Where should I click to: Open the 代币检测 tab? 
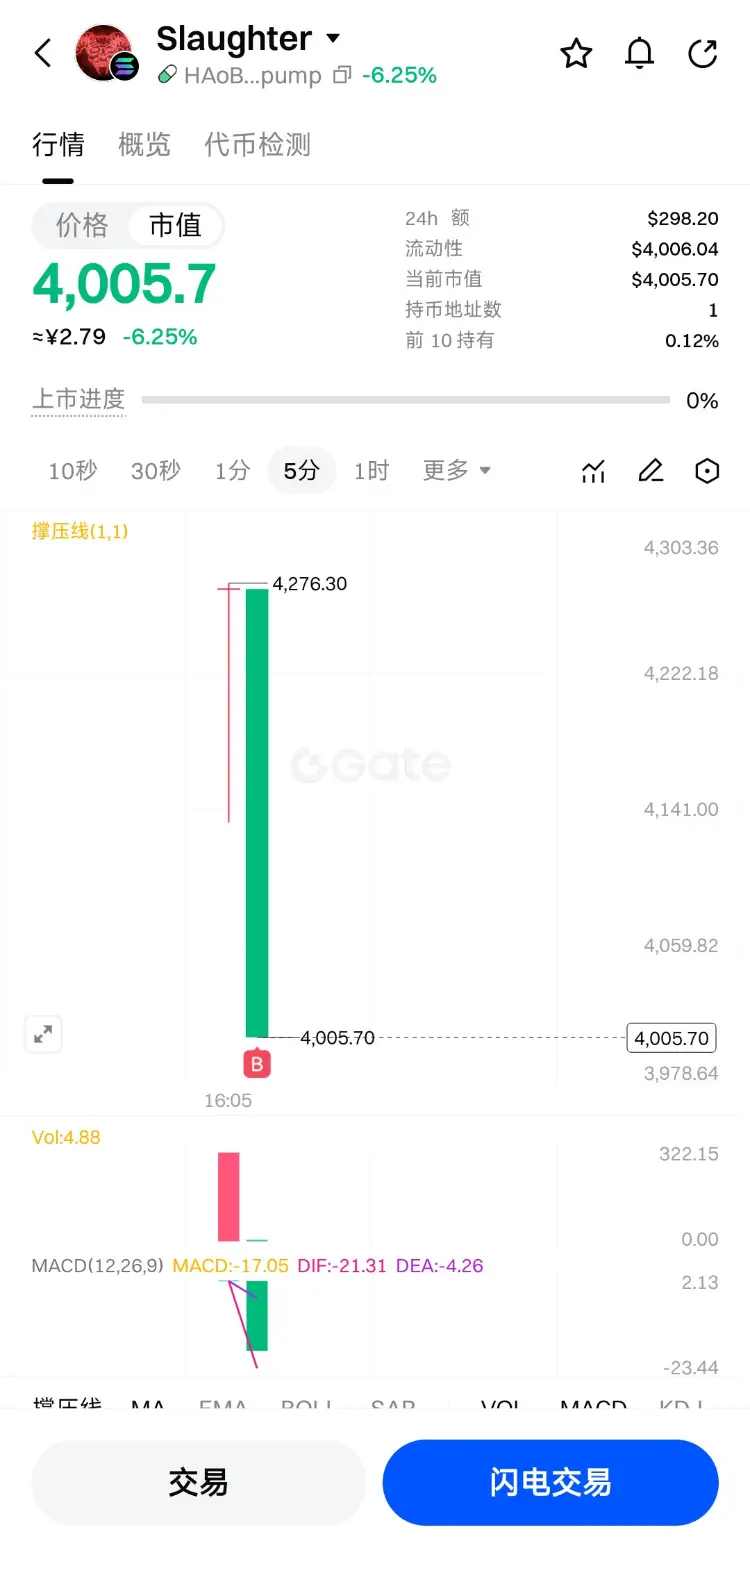pos(257,145)
